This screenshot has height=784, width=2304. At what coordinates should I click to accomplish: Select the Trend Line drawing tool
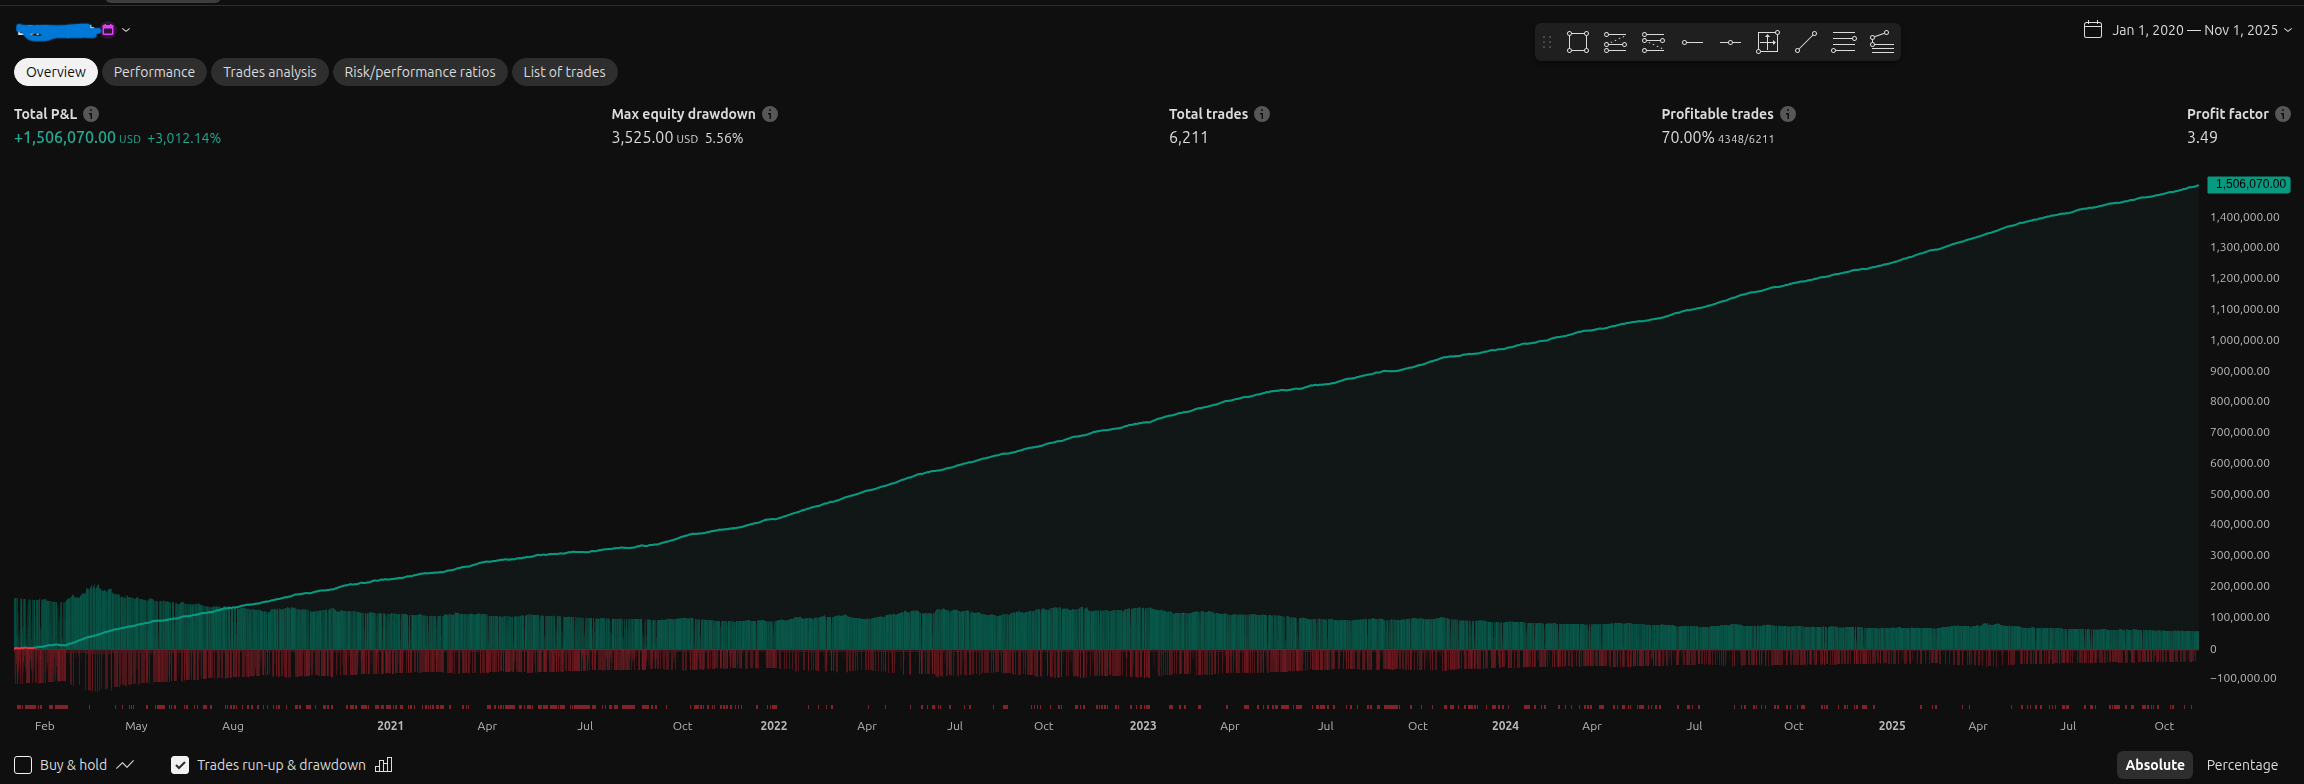[x=1805, y=42]
